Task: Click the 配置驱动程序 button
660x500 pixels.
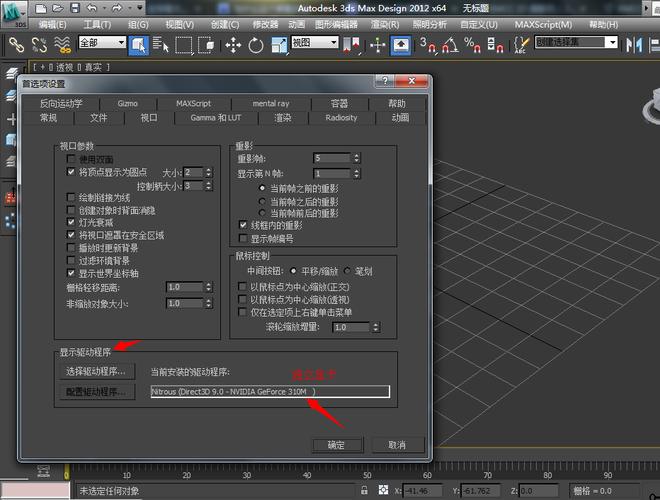Action: tap(96, 392)
